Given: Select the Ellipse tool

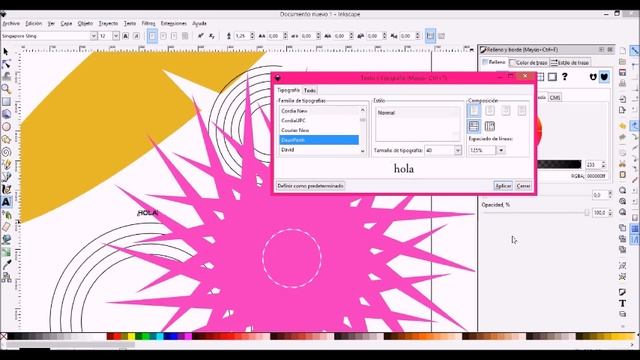Looking at the screenshot, I should [6, 127].
